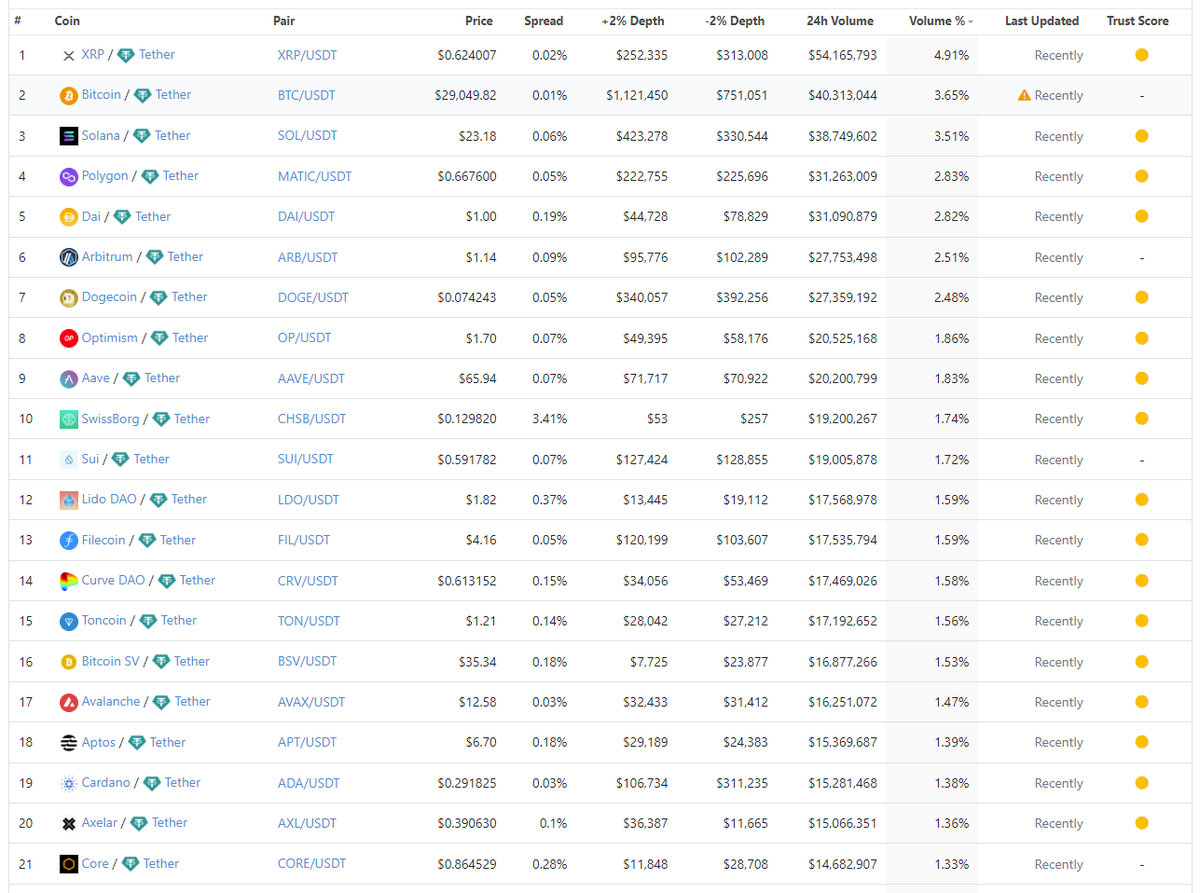This screenshot has height=893, width=1200.
Task: Click the Dogecoin logo icon
Action: pos(68,298)
